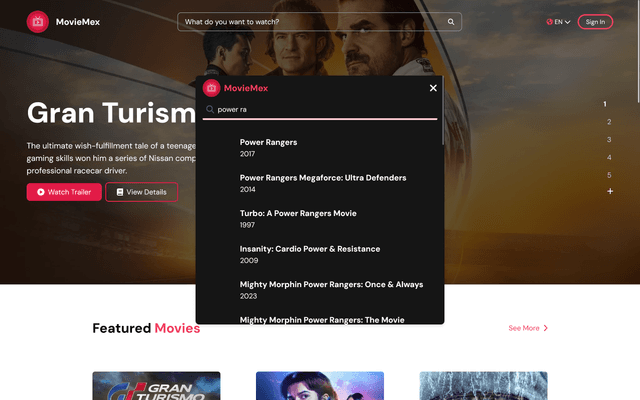640x400 pixels.
Task: Open the third featured movie poster
Action: point(483,386)
